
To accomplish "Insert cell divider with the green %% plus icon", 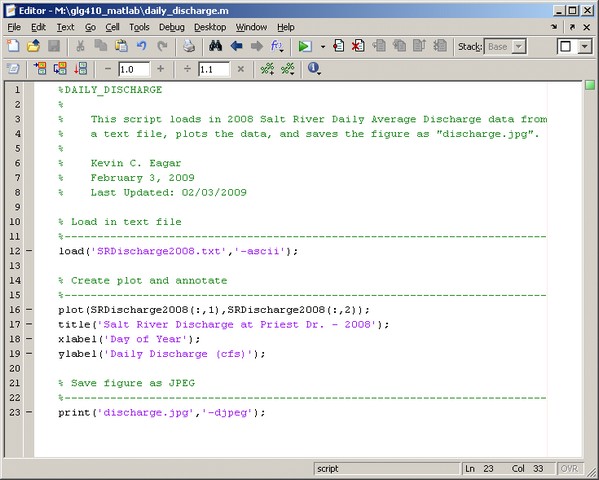I will click(267, 68).
